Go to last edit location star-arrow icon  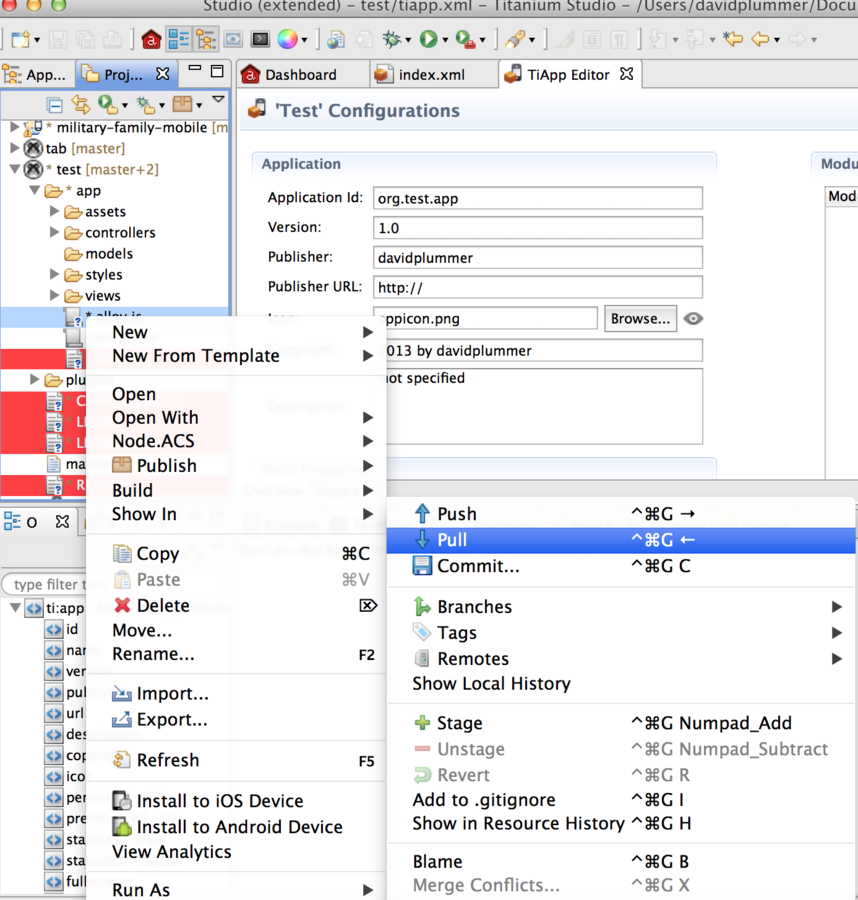[733, 40]
